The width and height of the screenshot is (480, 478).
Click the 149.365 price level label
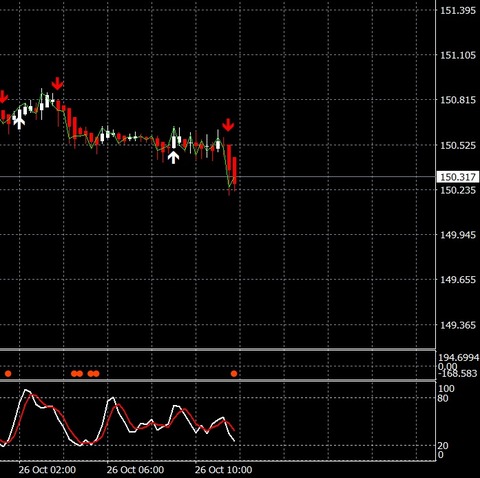pyautogui.click(x=458, y=325)
